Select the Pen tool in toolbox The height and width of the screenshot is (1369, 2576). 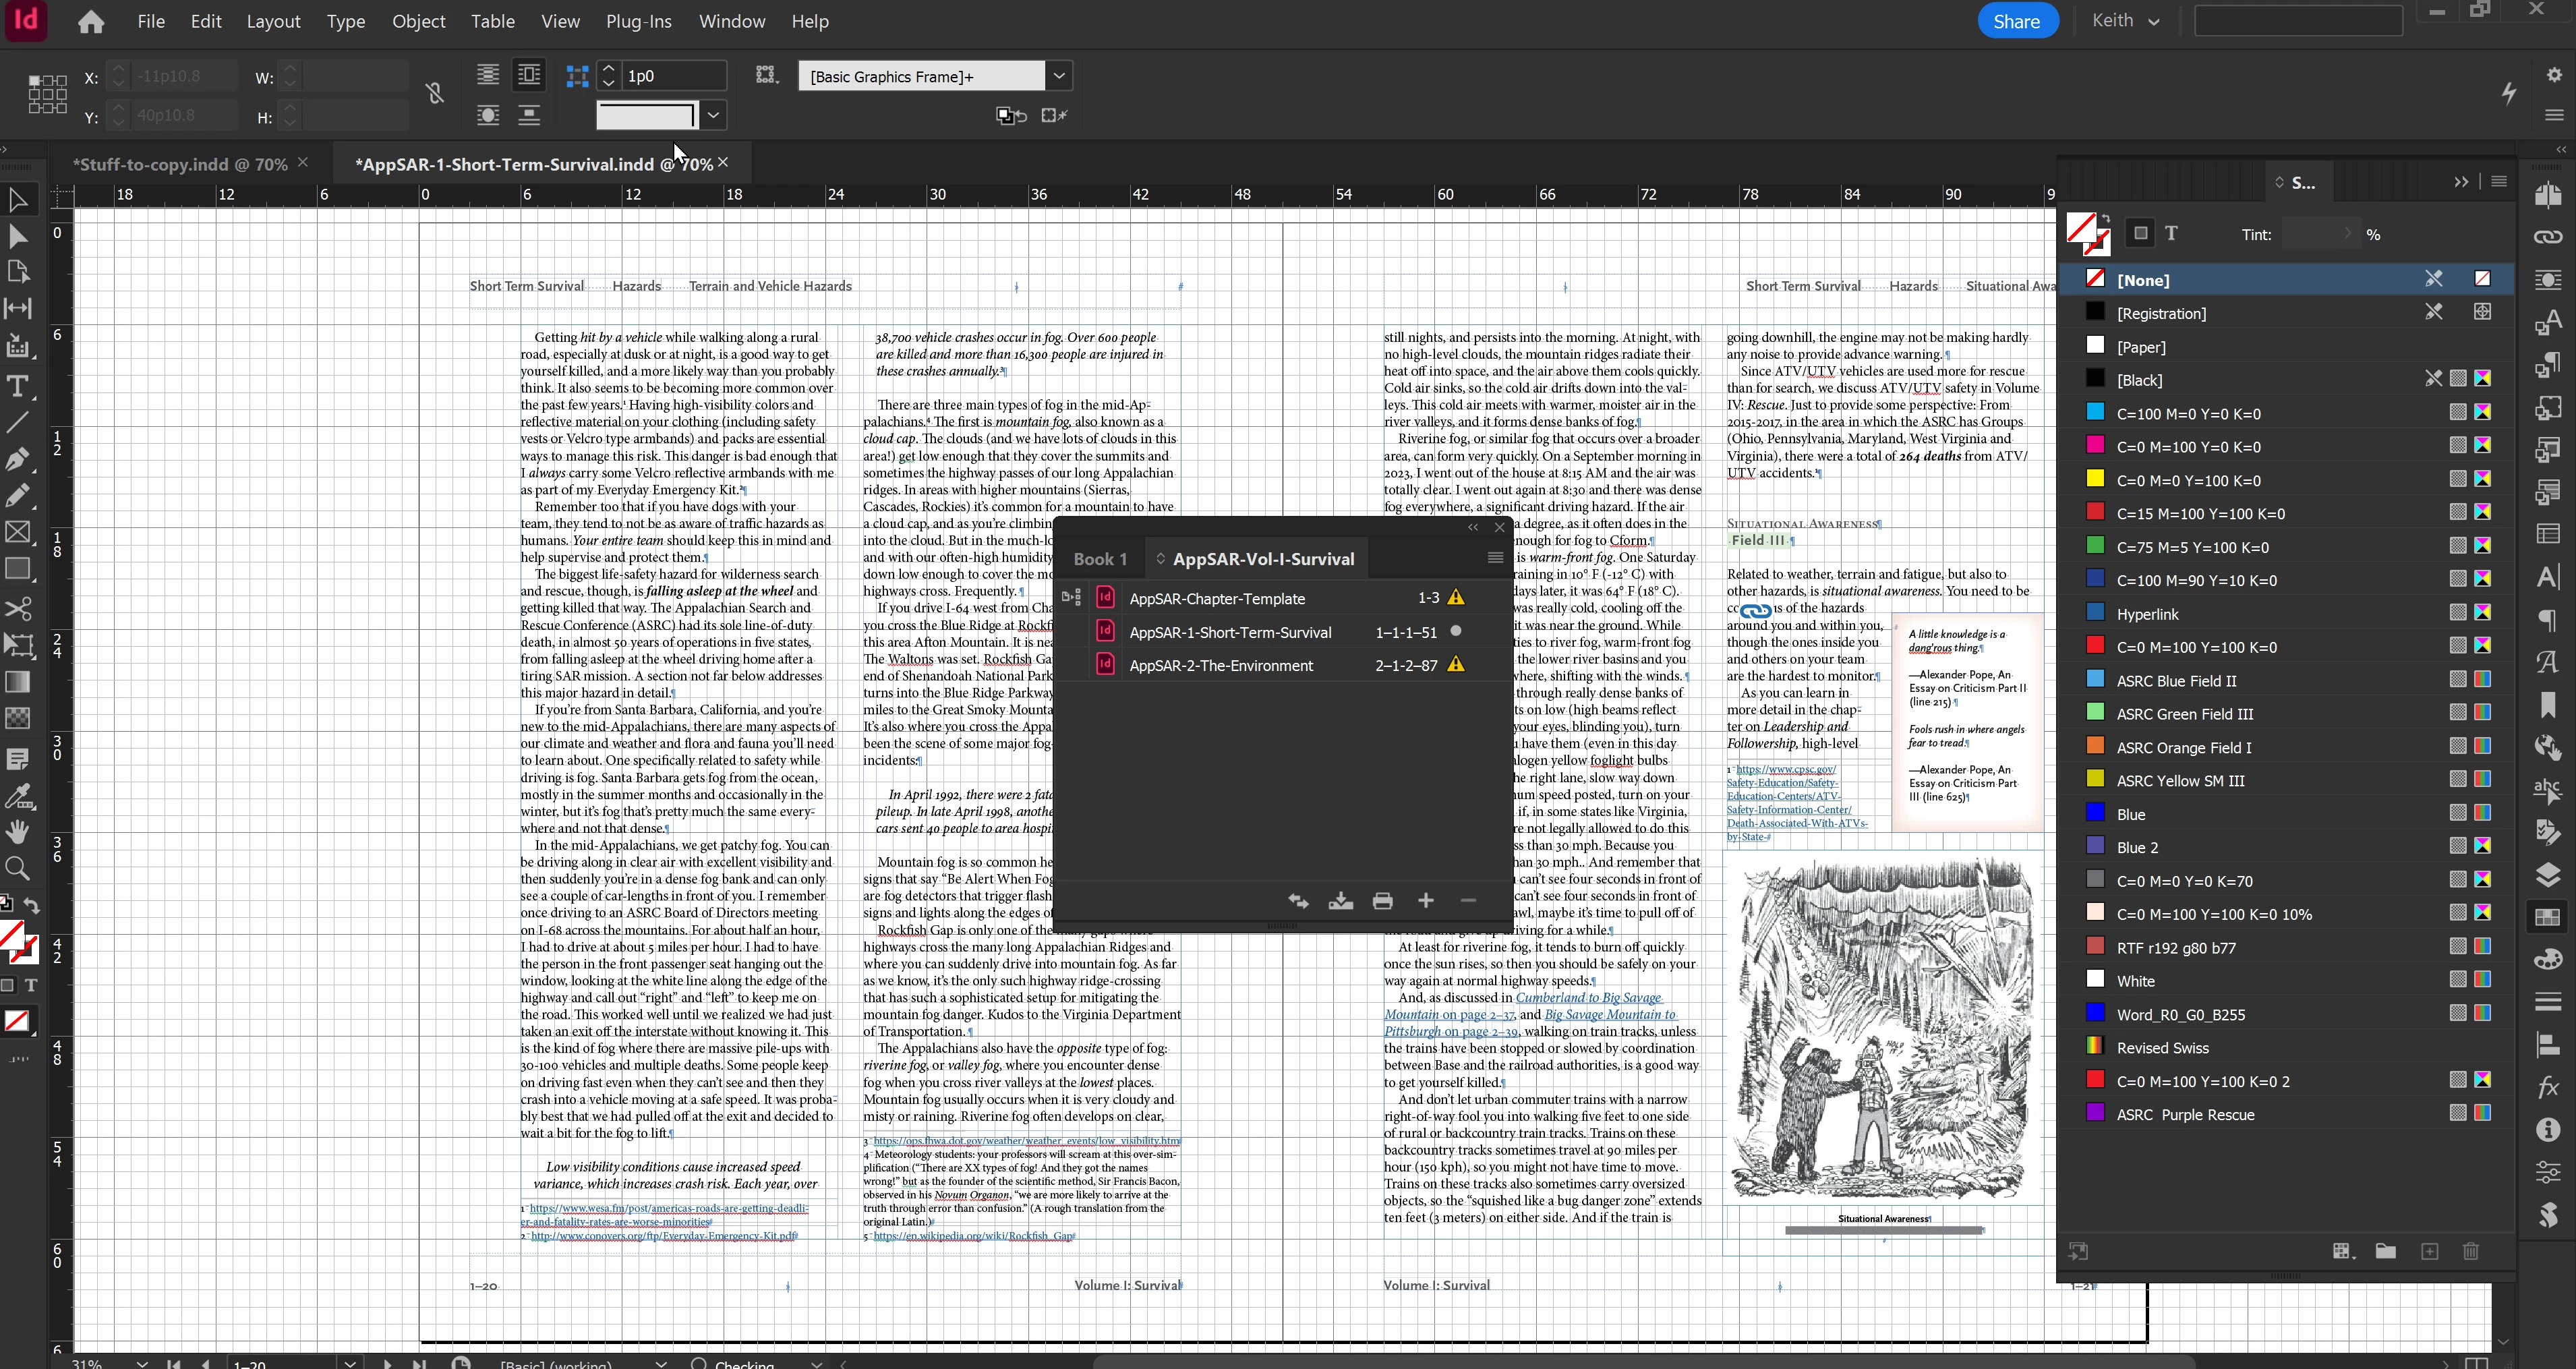click(x=17, y=459)
